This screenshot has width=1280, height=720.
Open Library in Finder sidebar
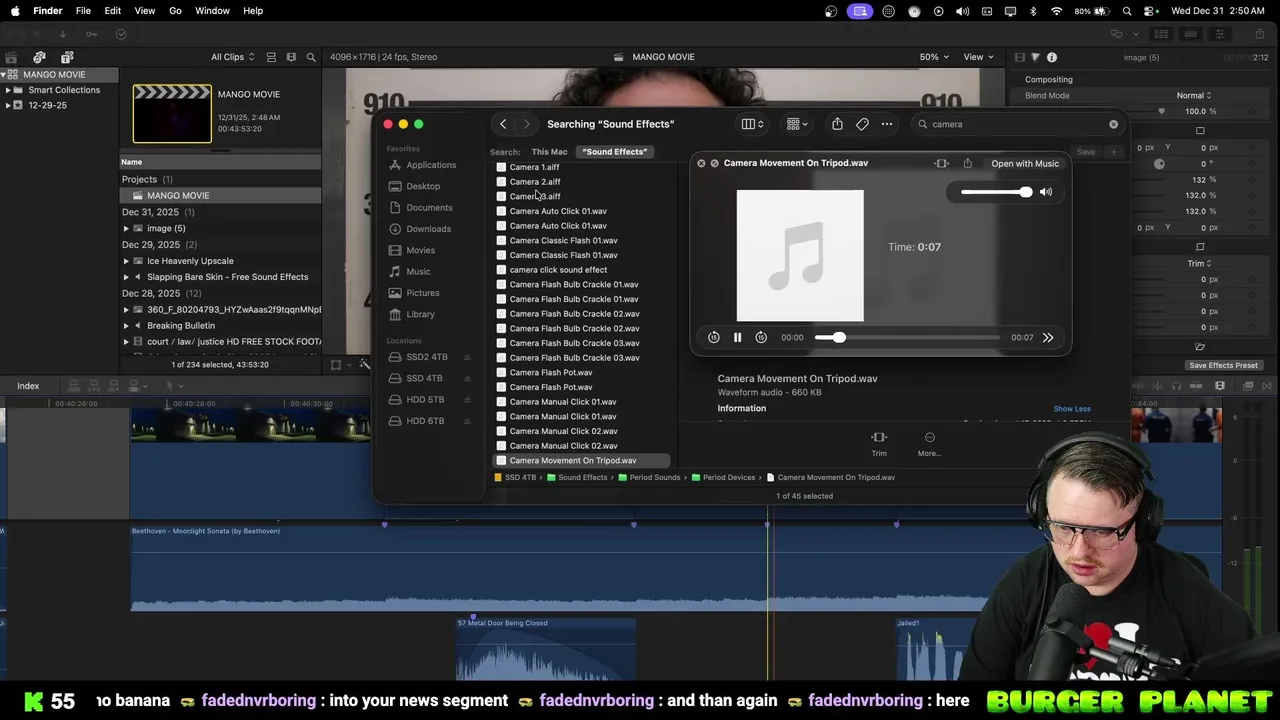click(x=420, y=315)
